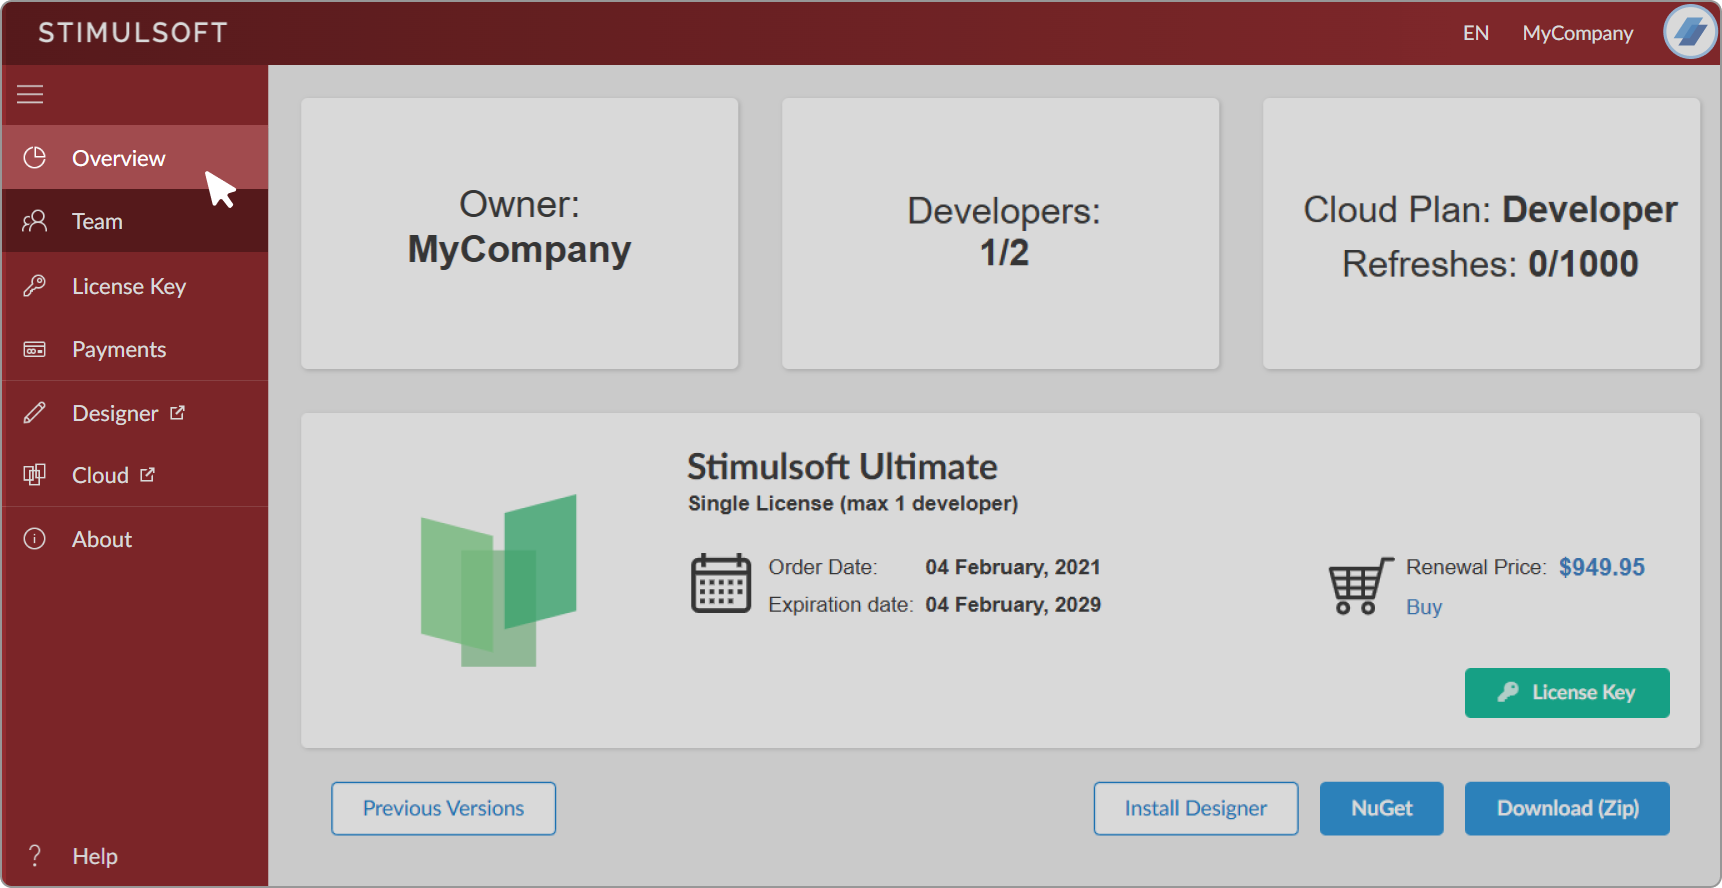Open the Overview section

pos(135,157)
